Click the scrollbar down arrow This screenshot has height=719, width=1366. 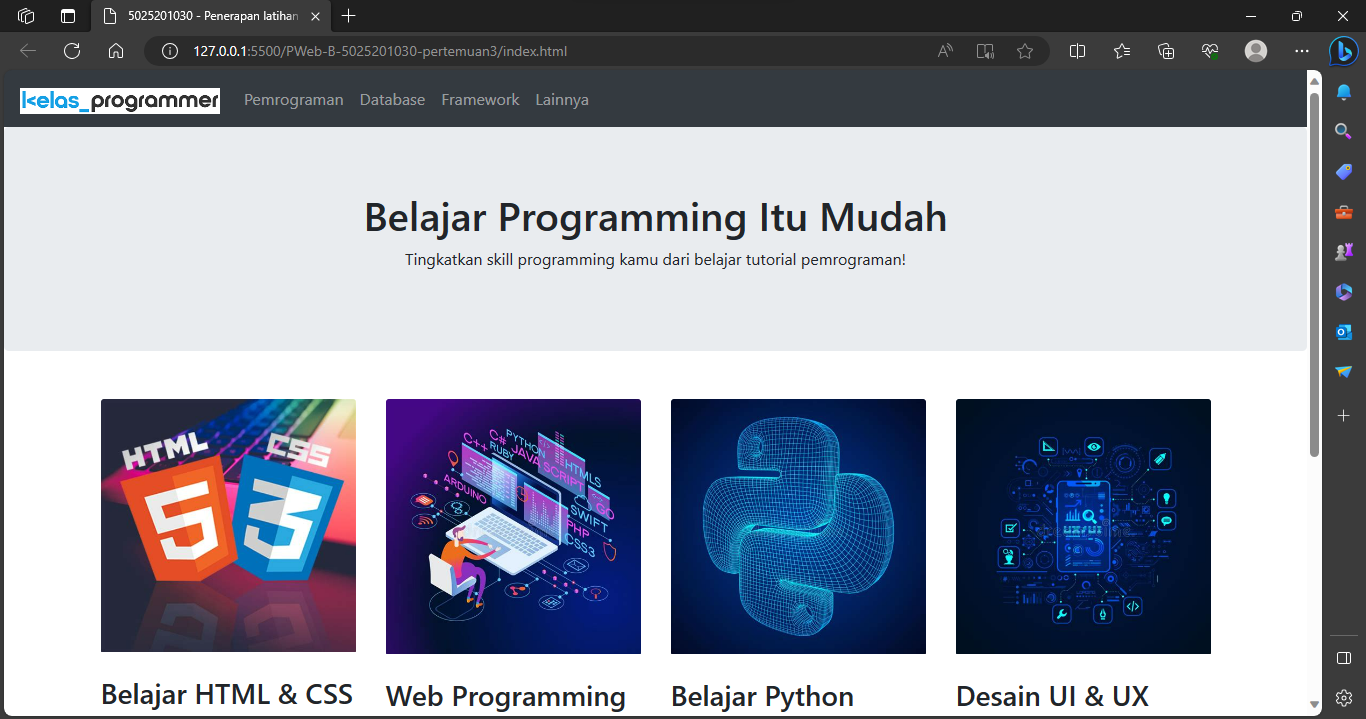[x=1314, y=707]
